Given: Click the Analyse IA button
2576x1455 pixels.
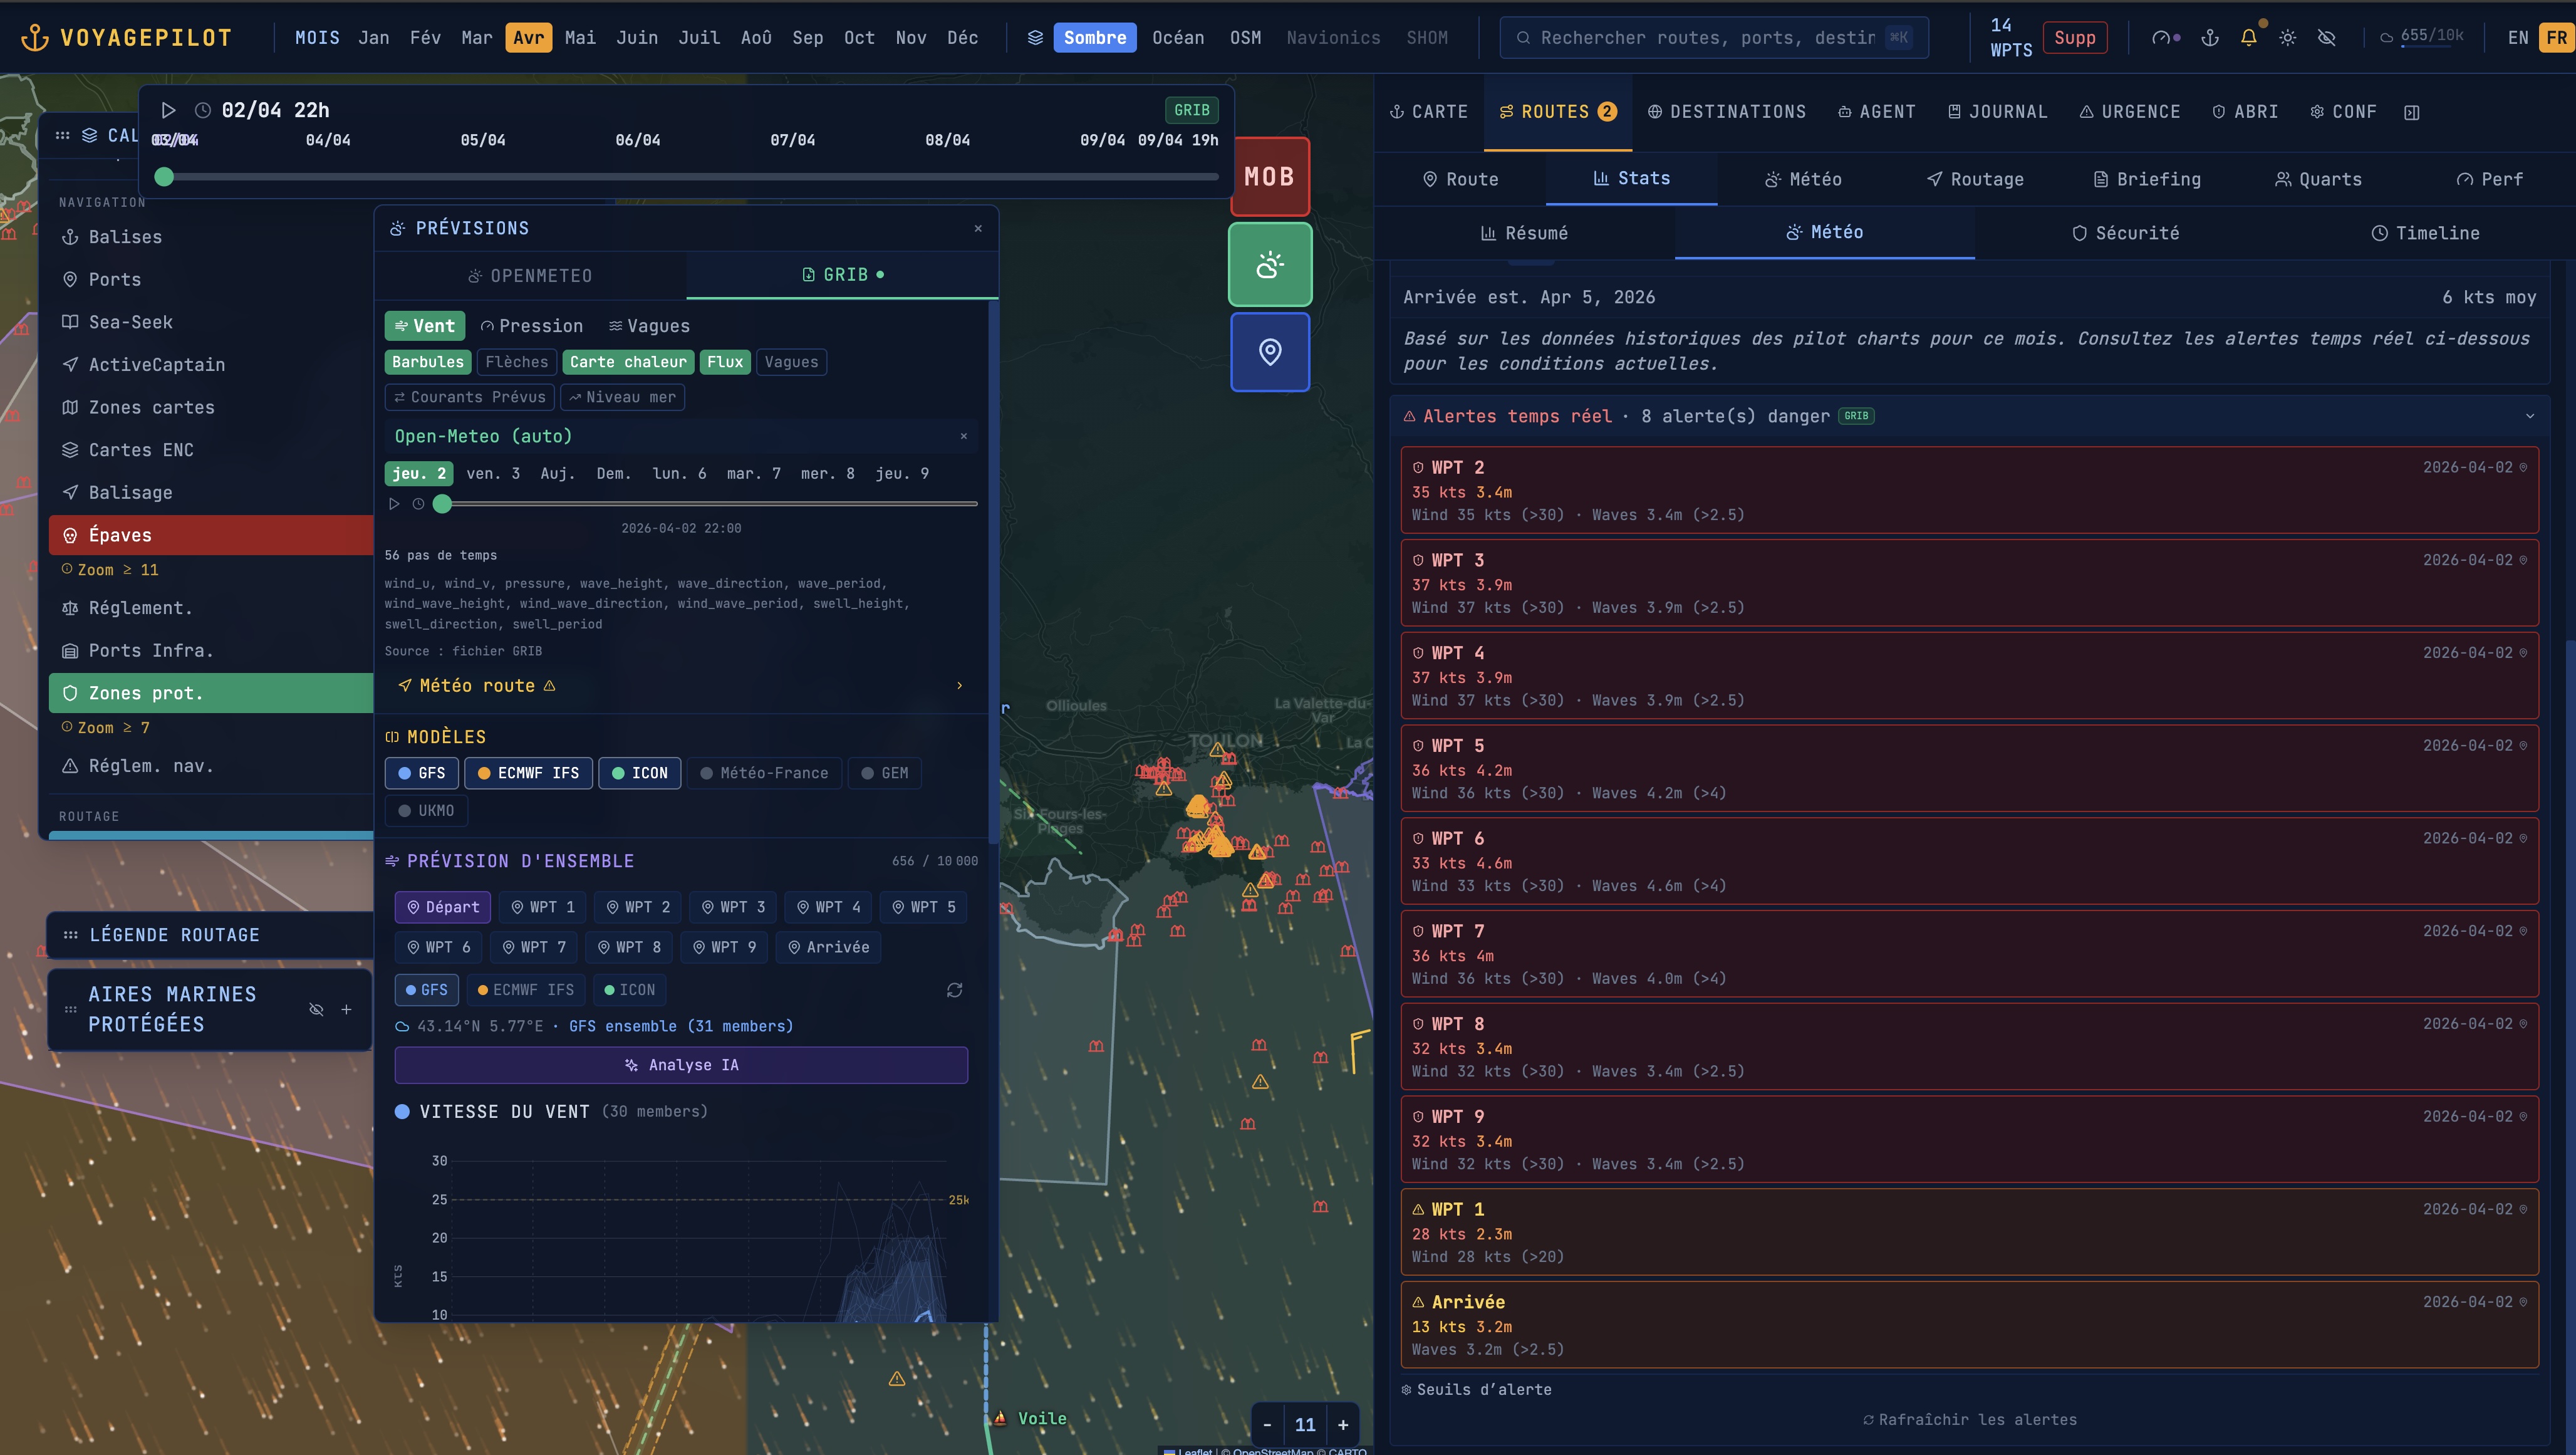Looking at the screenshot, I should click(x=681, y=1065).
